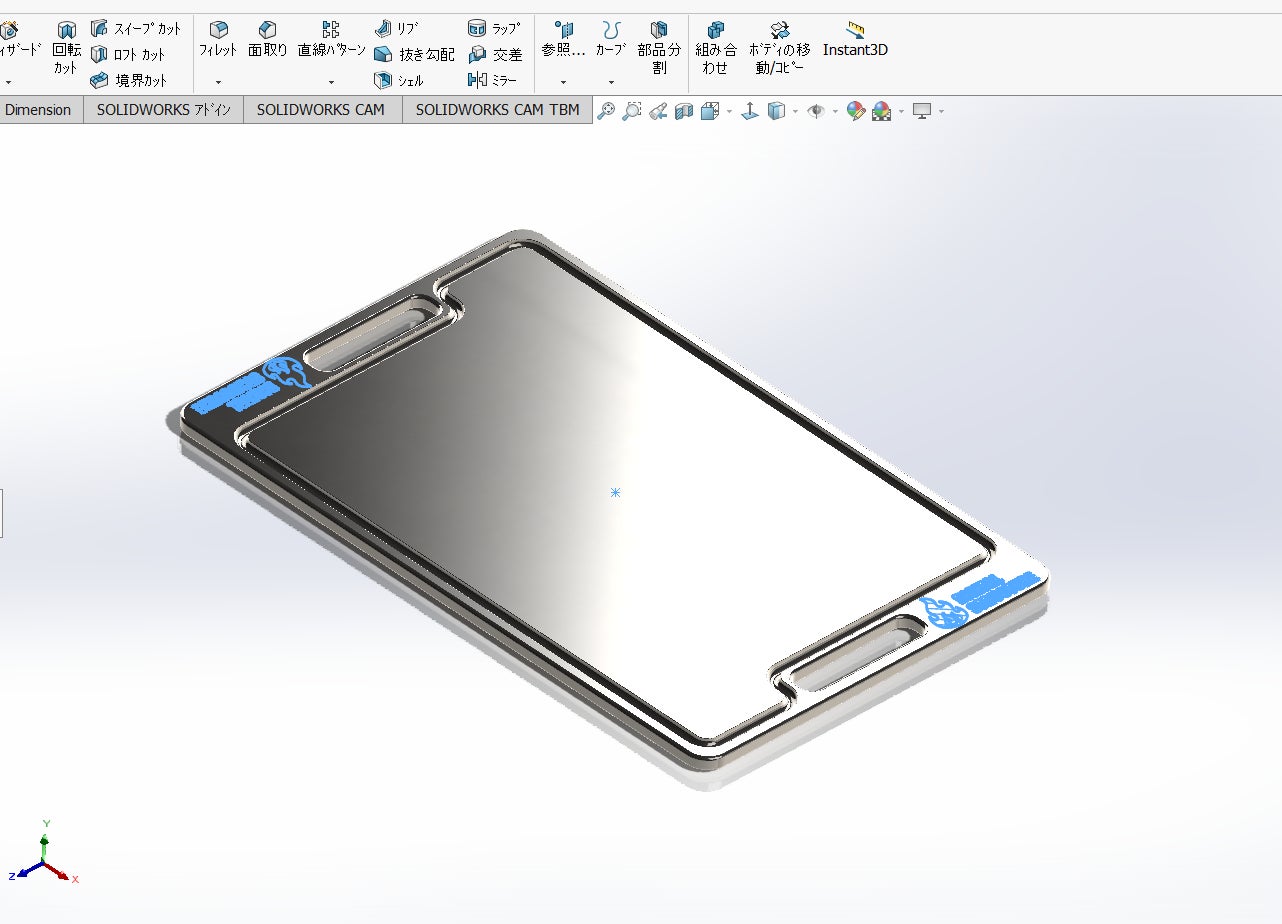
Task: Open the Display Style dropdown arrow
Action: tap(795, 111)
